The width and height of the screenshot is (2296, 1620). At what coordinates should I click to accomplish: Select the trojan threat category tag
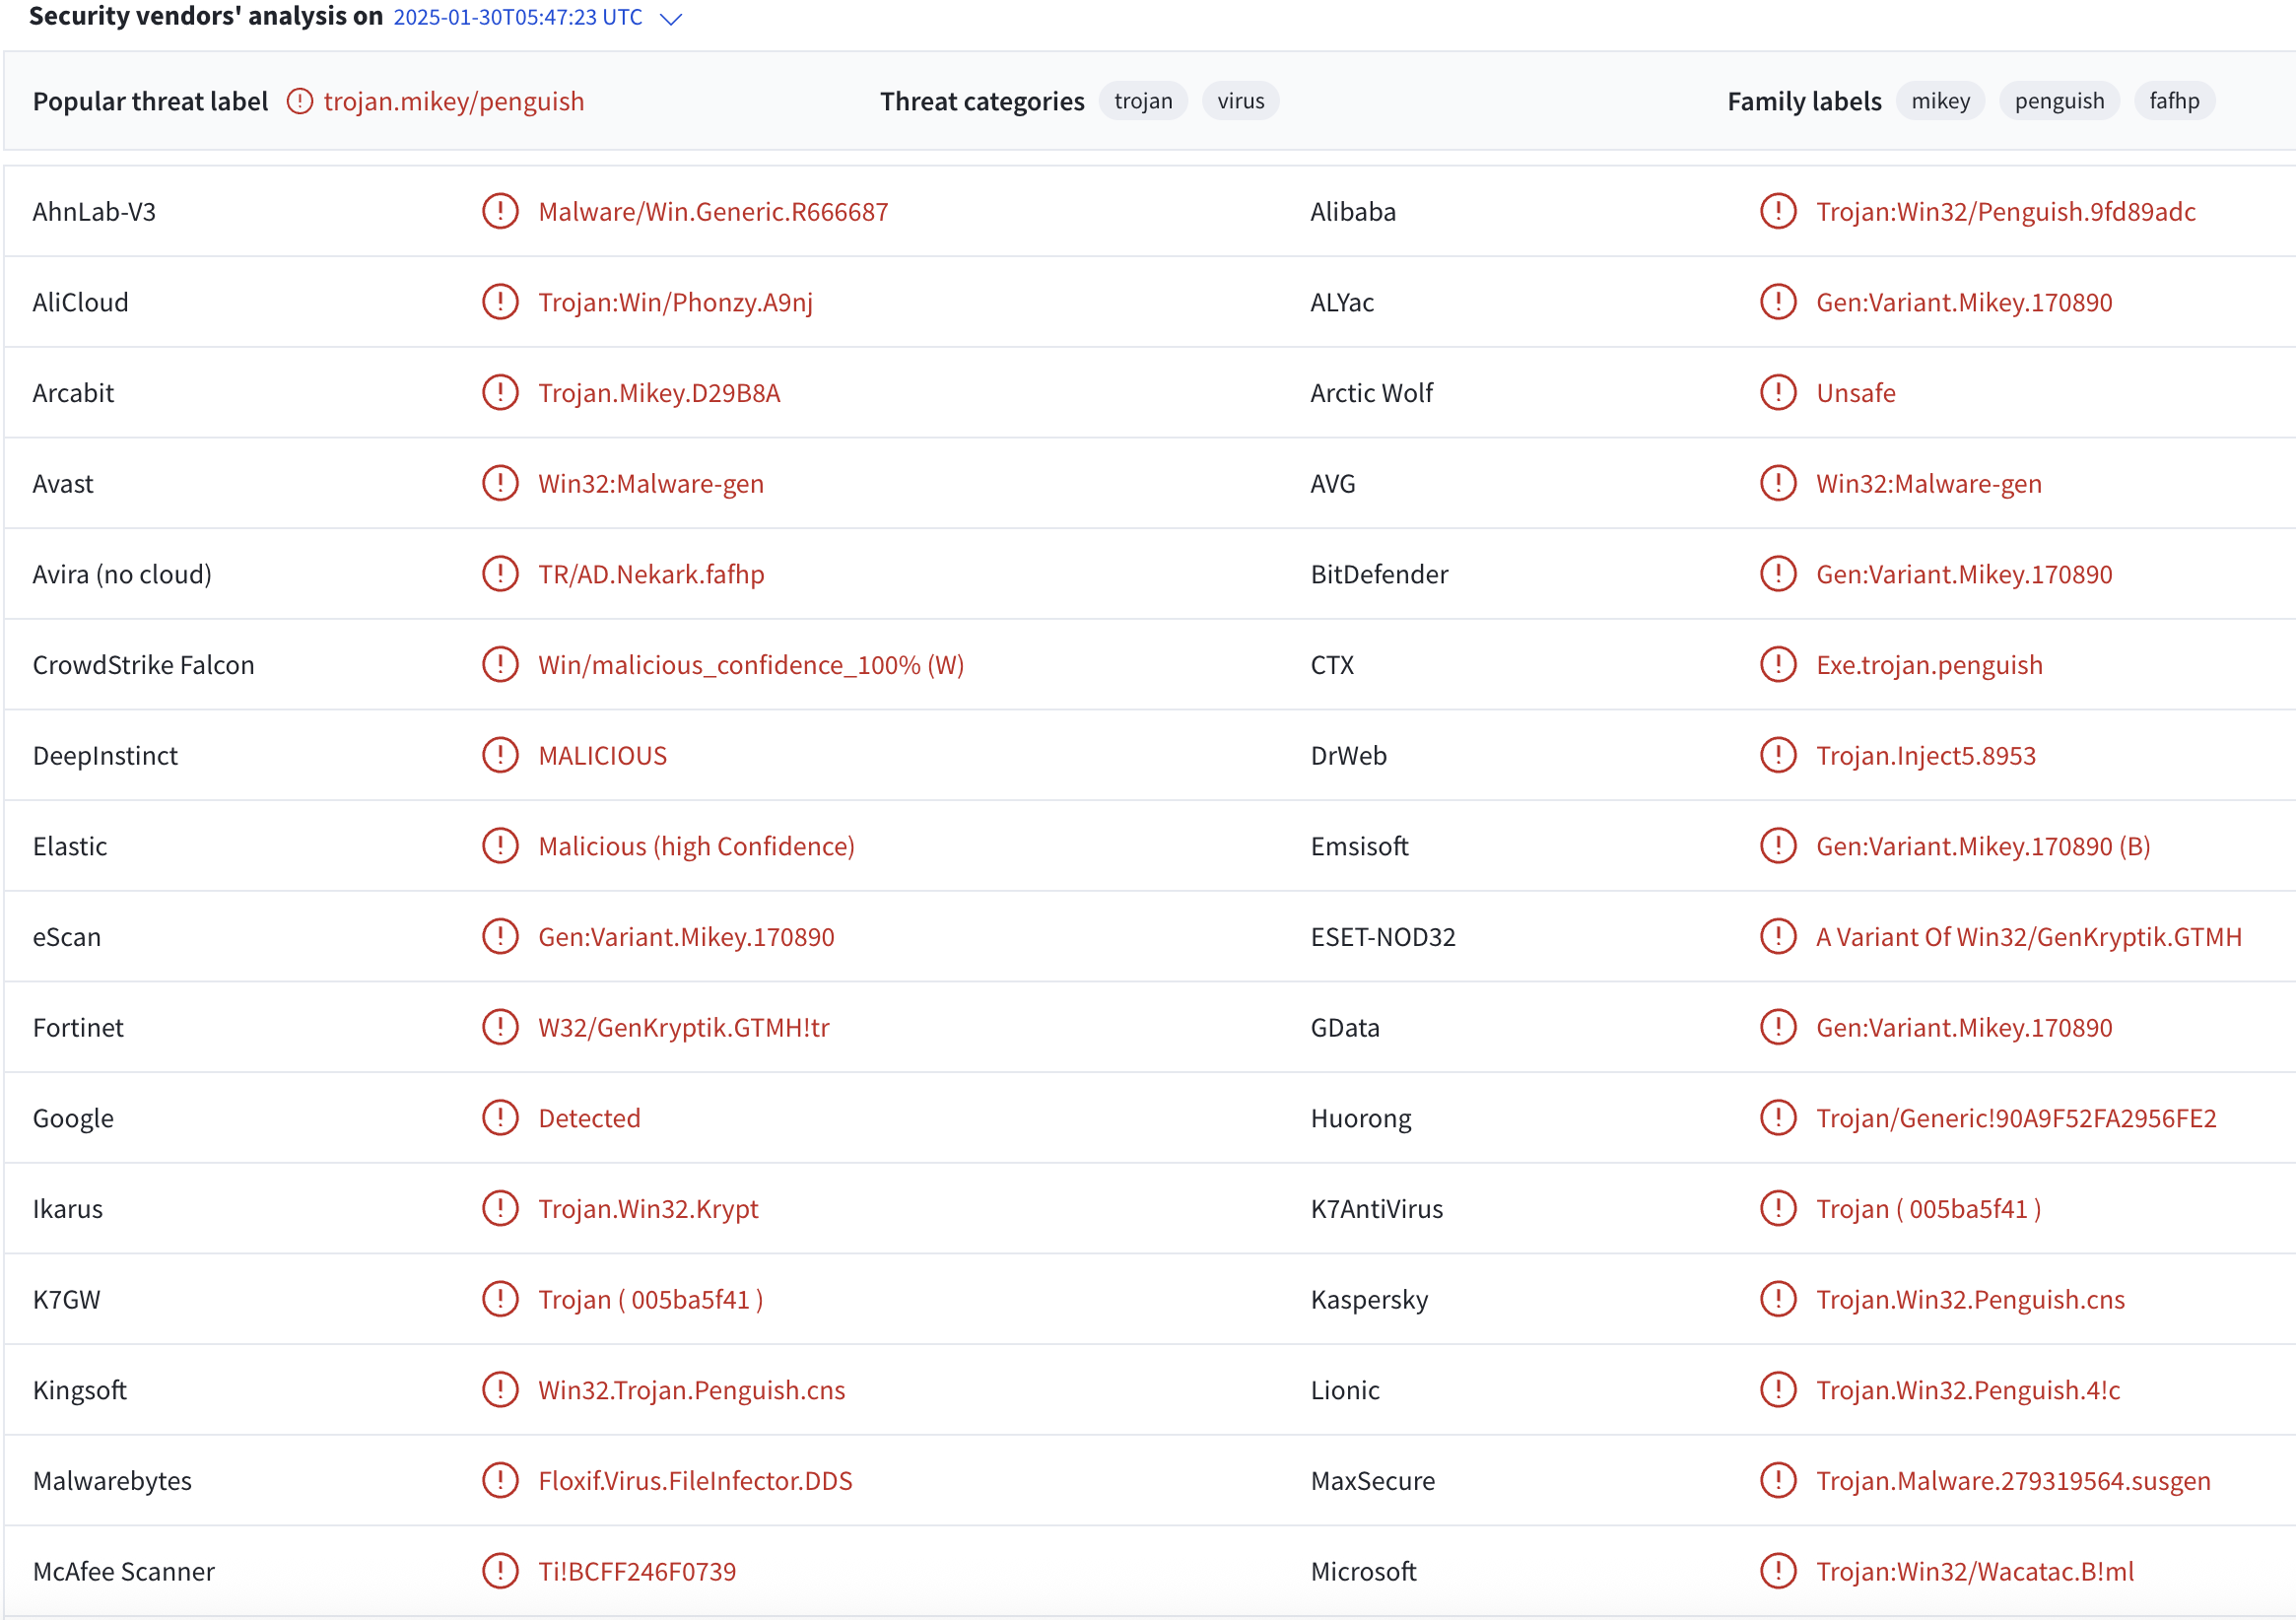click(x=1143, y=101)
